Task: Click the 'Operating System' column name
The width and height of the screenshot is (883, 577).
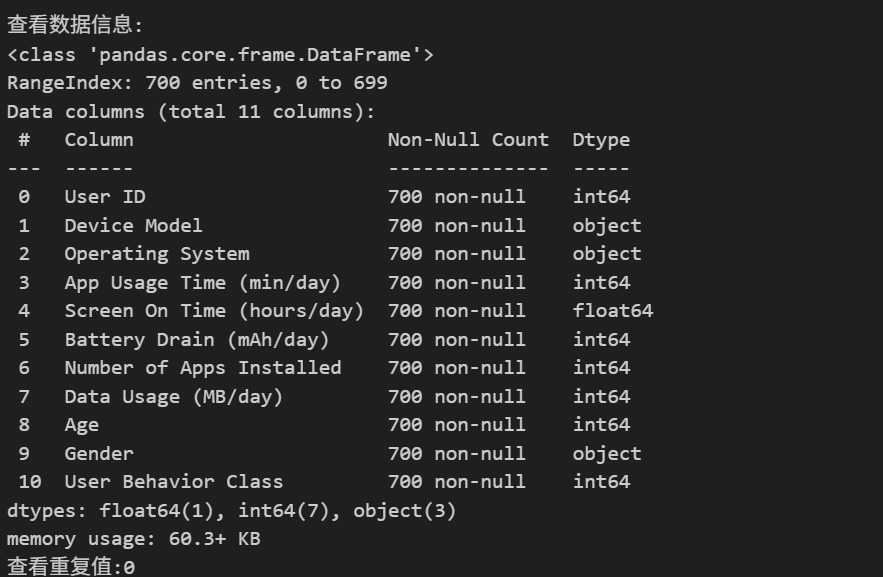Action: tap(157, 254)
